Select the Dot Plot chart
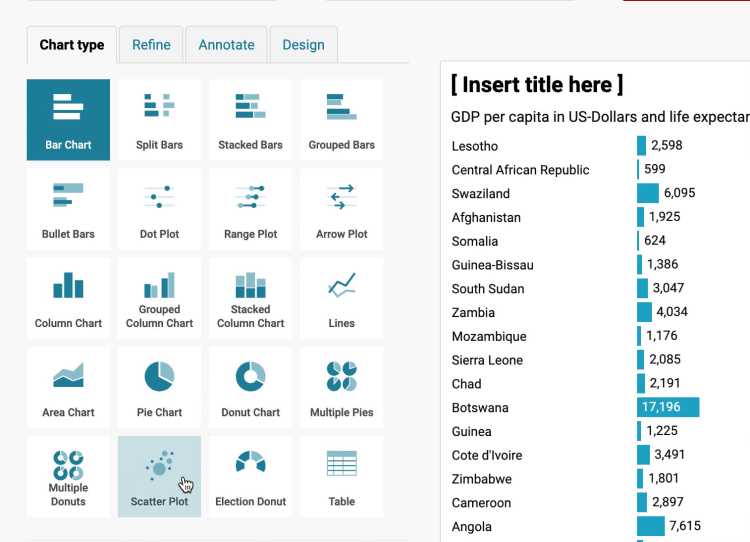The image size is (750, 542). point(159,209)
